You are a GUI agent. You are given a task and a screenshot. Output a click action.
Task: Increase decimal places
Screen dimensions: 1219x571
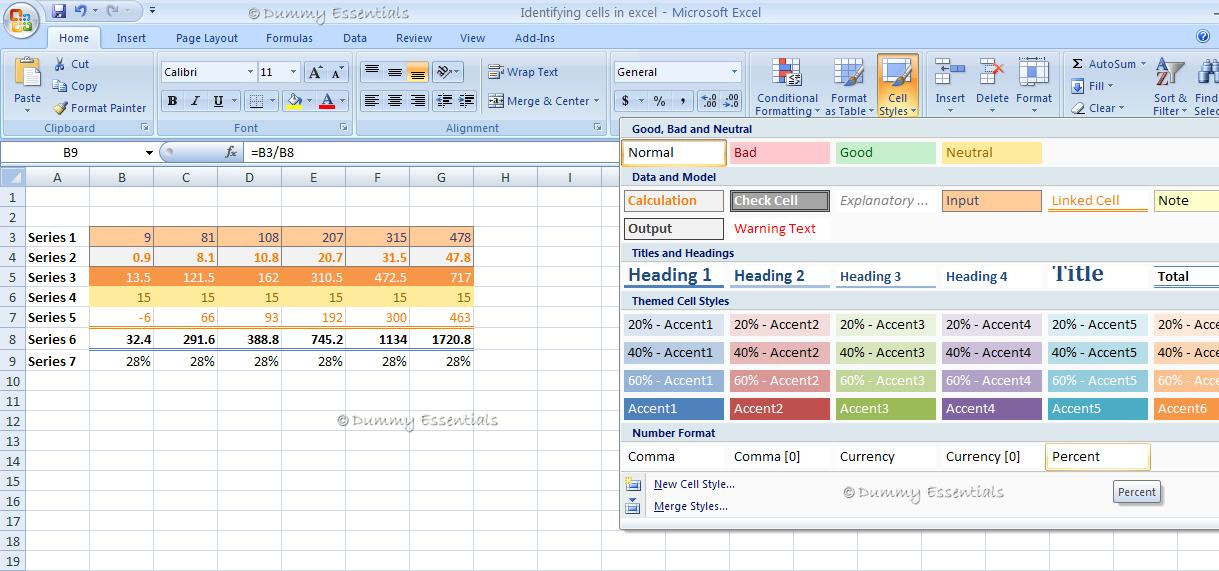[x=708, y=101]
